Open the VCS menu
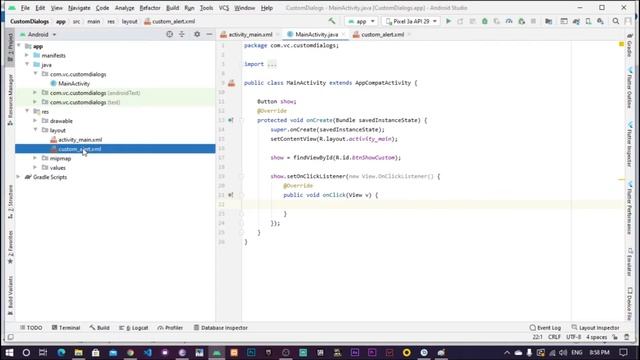 (x=224, y=8)
